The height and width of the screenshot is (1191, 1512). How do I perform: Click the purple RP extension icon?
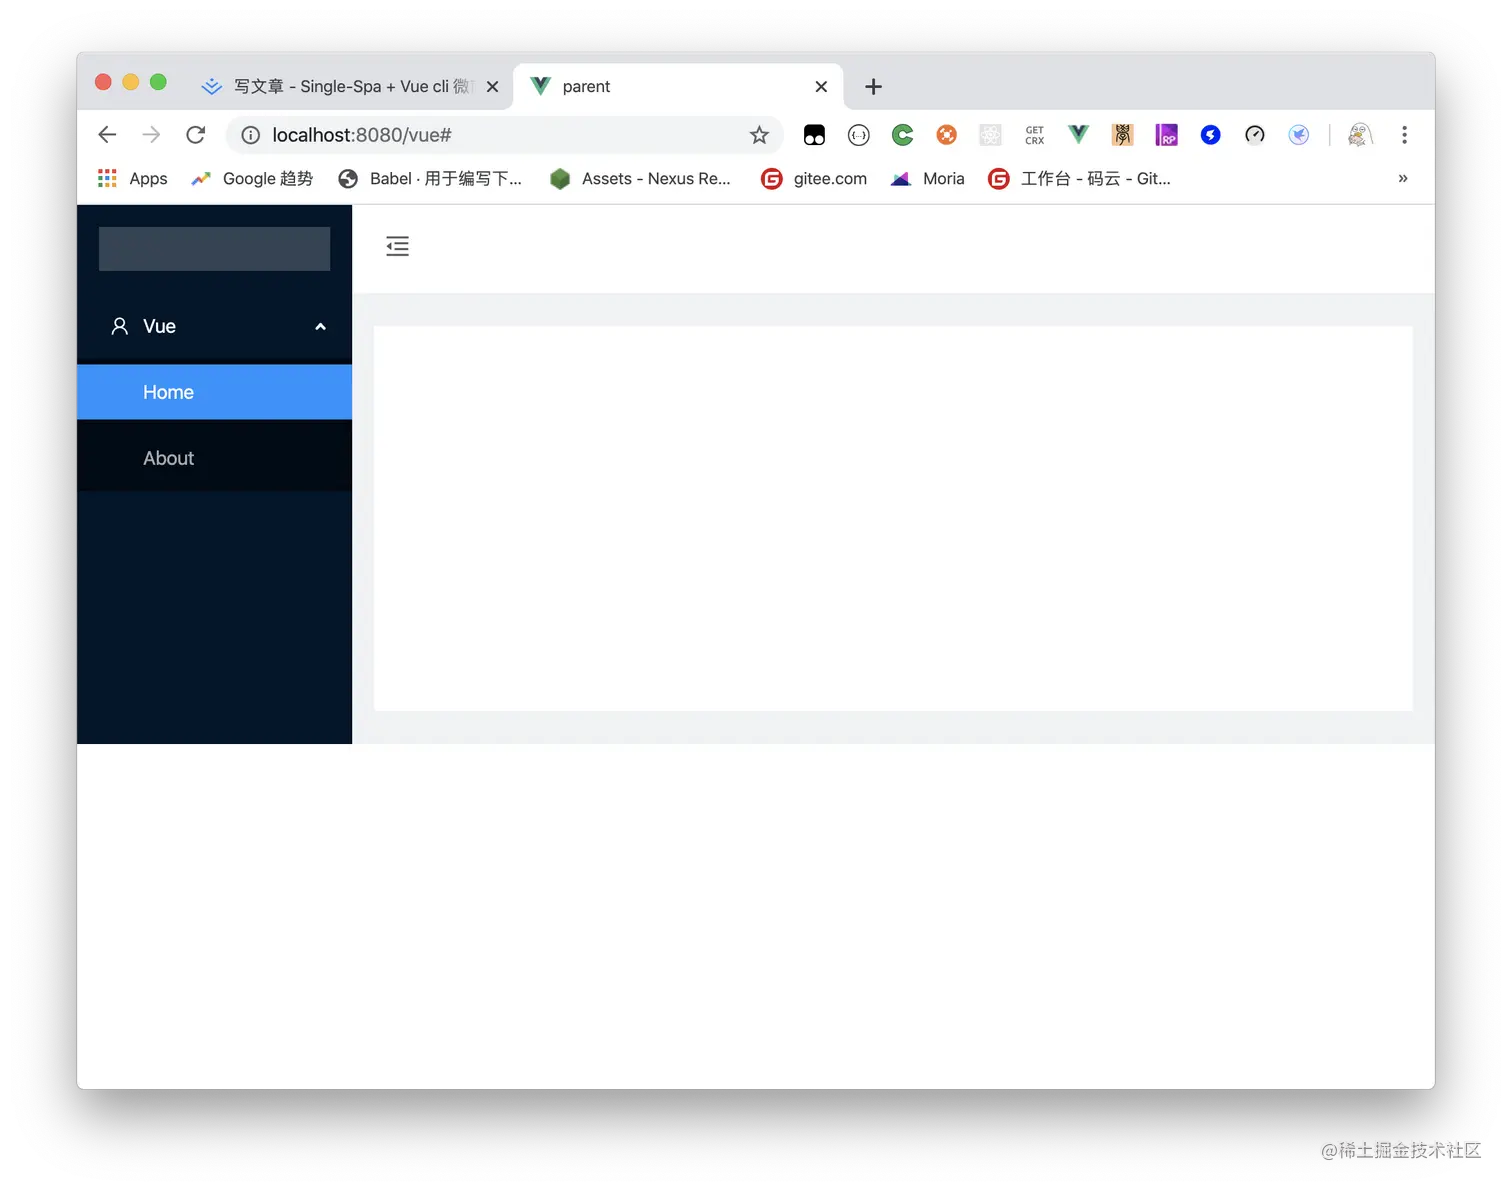tap(1166, 135)
